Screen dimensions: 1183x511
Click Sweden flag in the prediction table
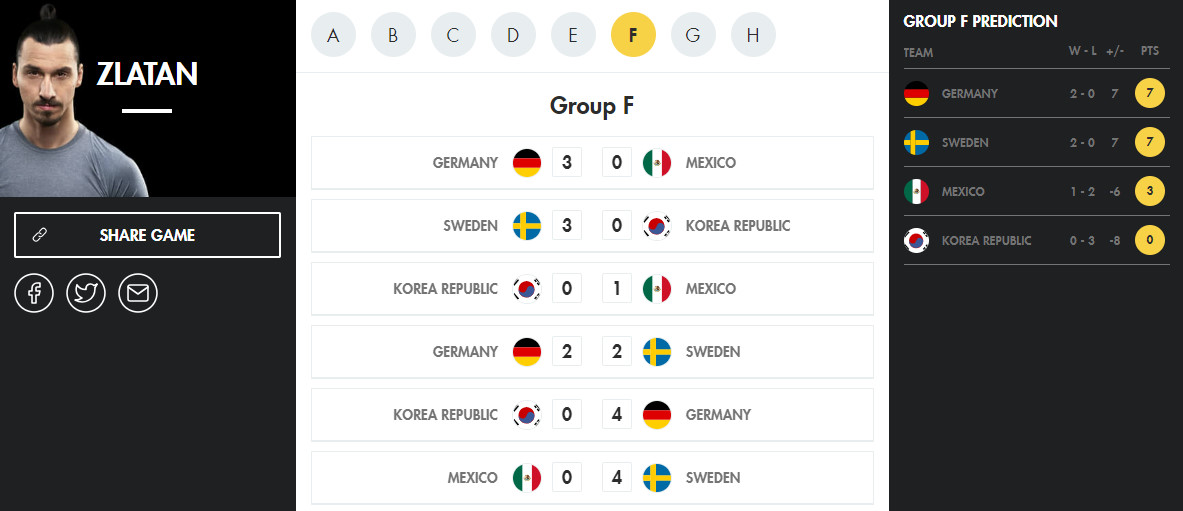[916, 143]
